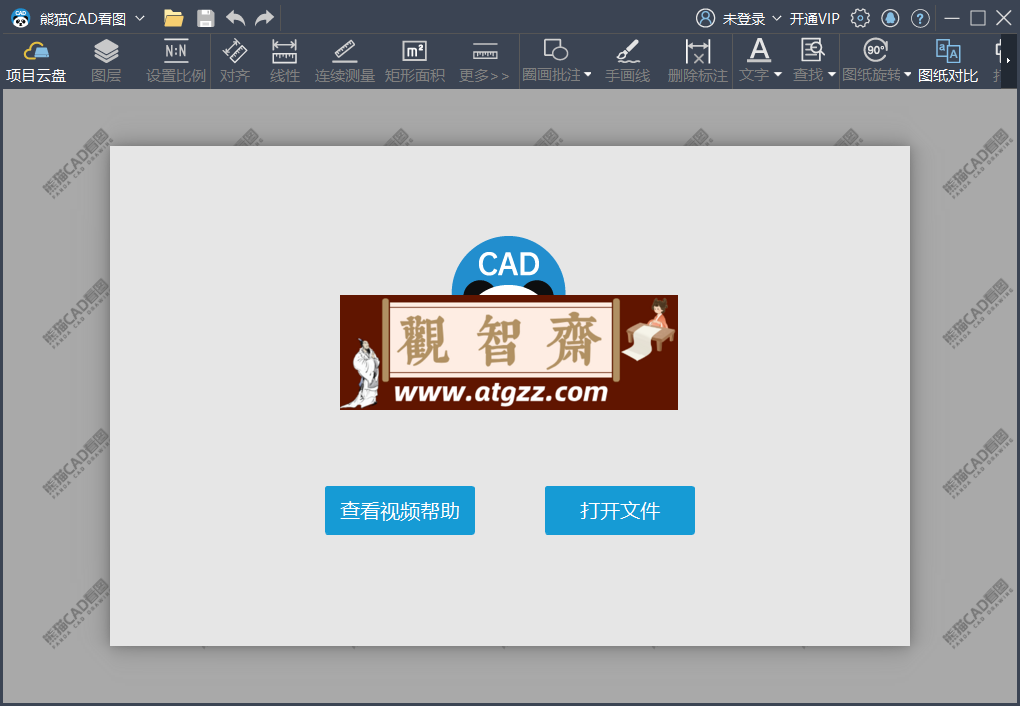Expand the 查找 dropdown arrow

(832, 75)
